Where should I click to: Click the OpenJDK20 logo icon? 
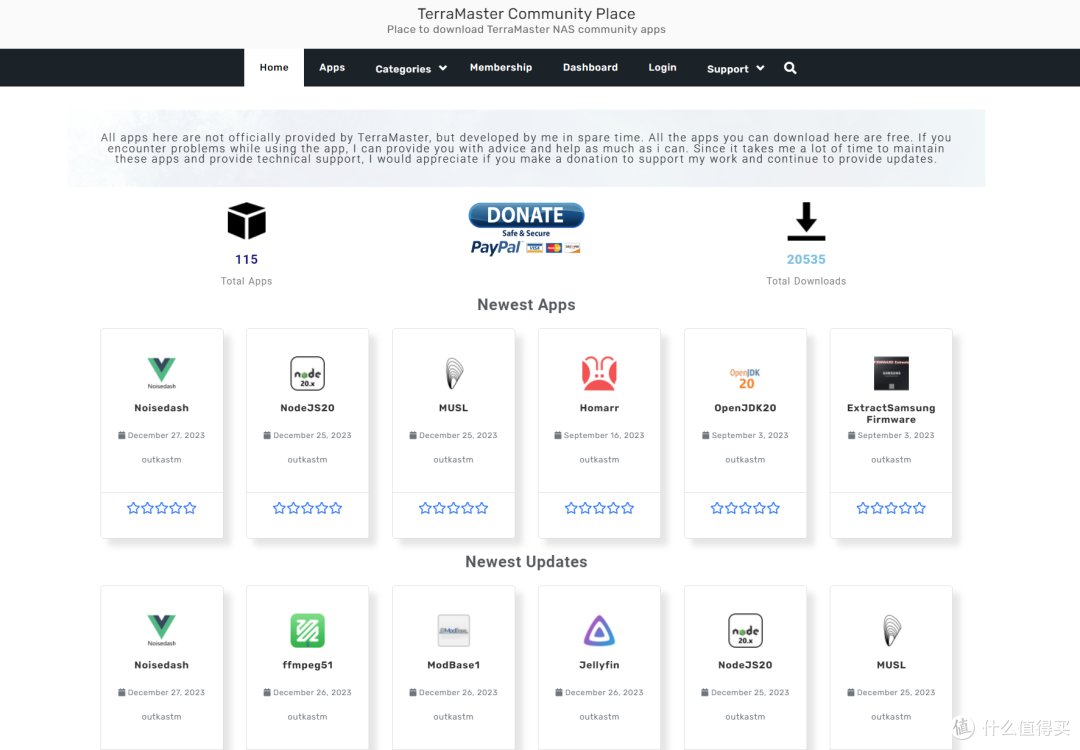(x=745, y=378)
